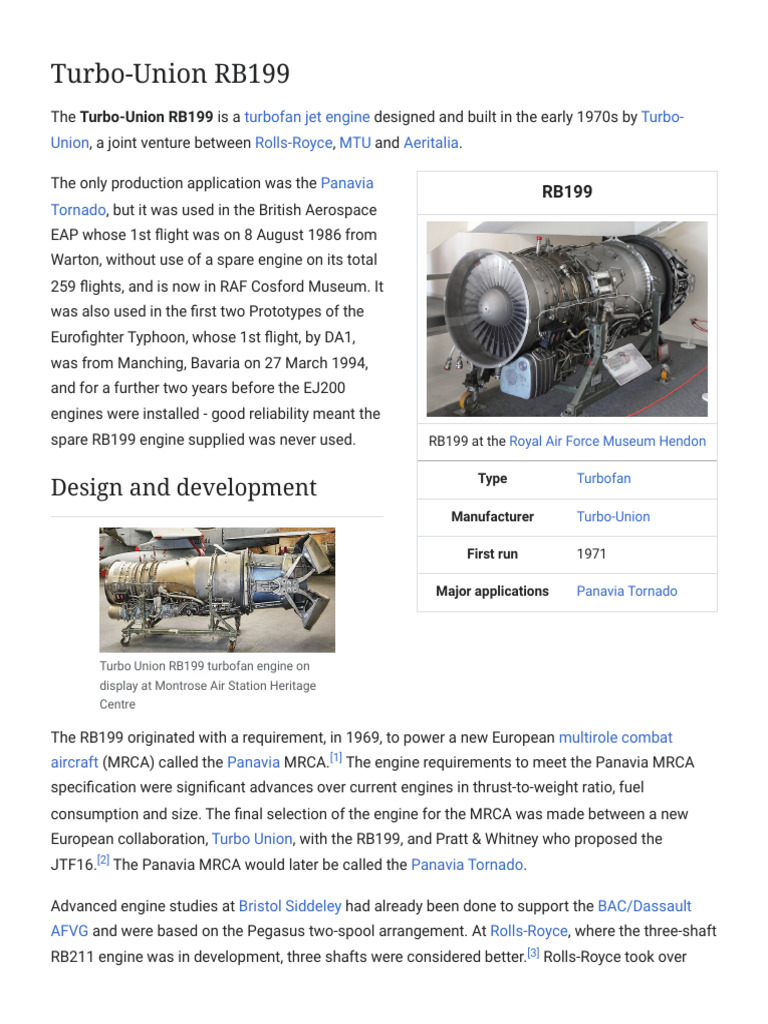Open the Bristol Siddeley link
This screenshot has width=768, height=1024.
pyautogui.click(x=290, y=906)
